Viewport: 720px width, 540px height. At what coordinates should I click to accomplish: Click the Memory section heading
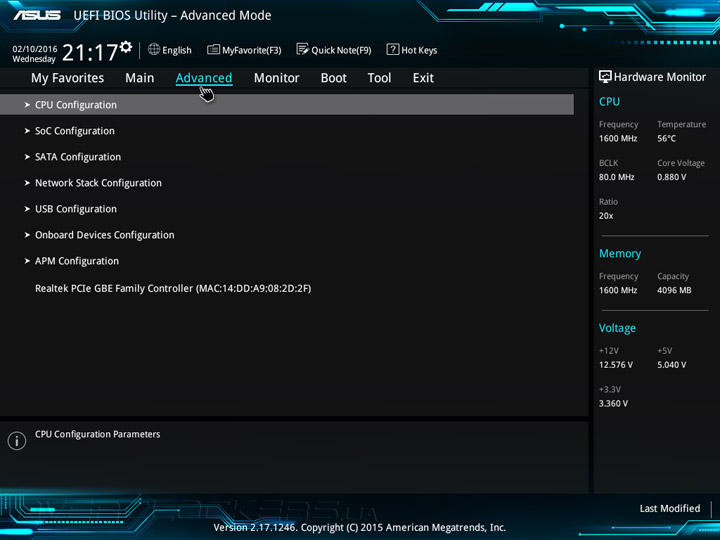click(x=620, y=253)
